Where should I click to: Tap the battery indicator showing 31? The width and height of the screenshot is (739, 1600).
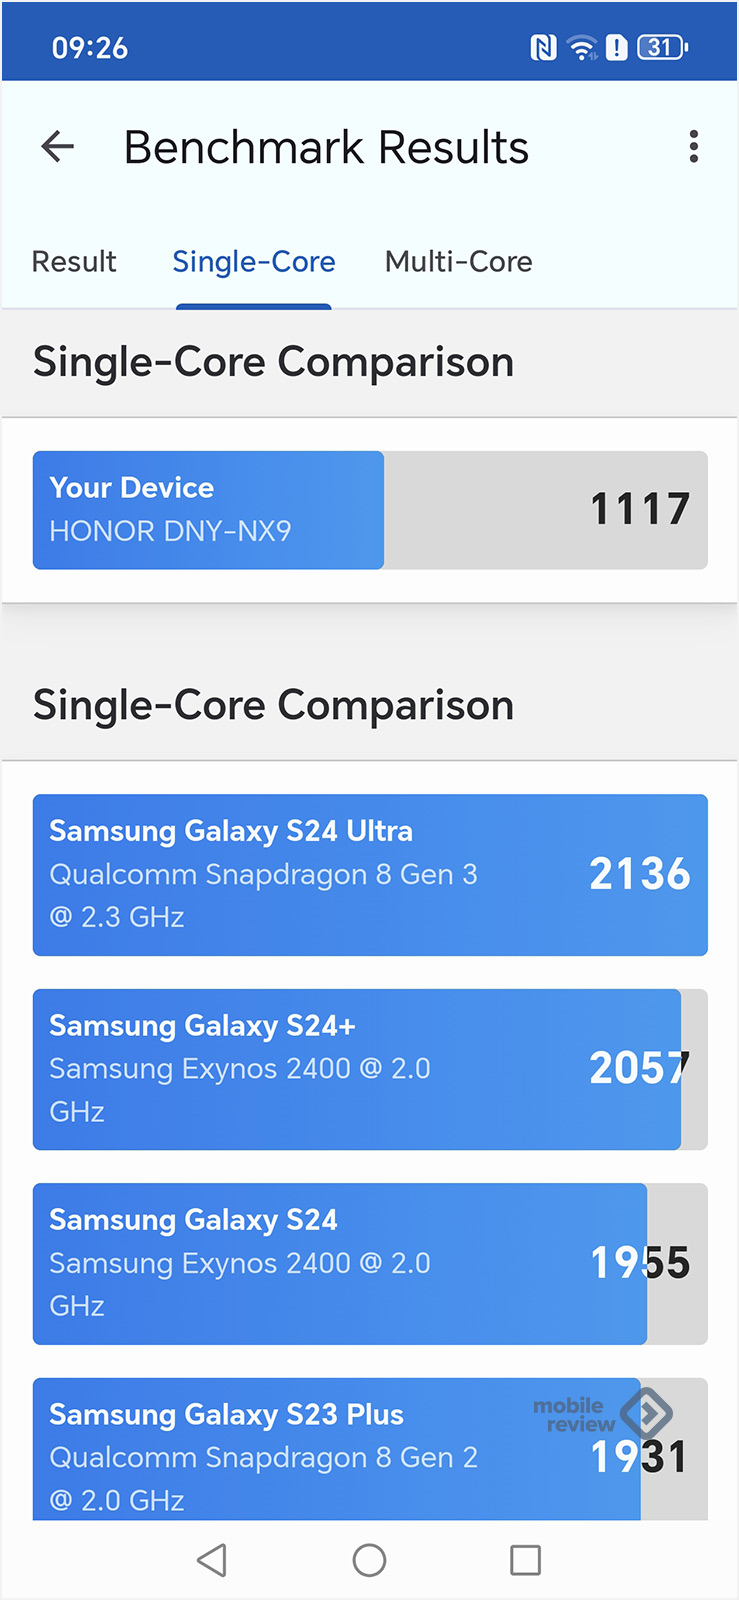pos(663,47)
